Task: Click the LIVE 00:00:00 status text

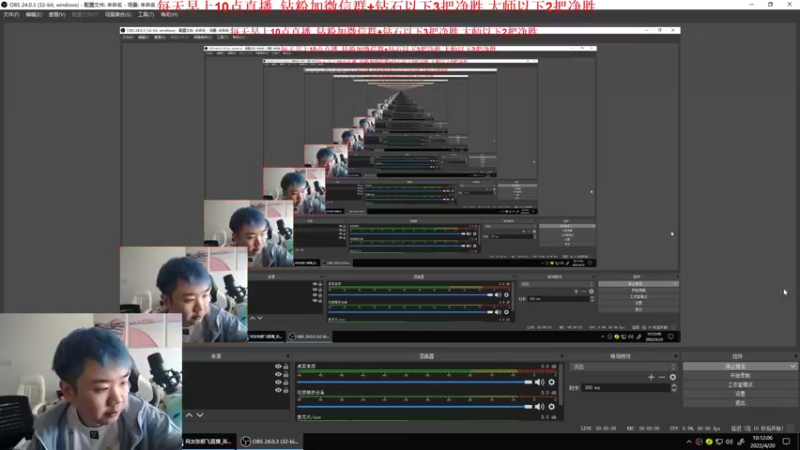Action: coord(598,429)
